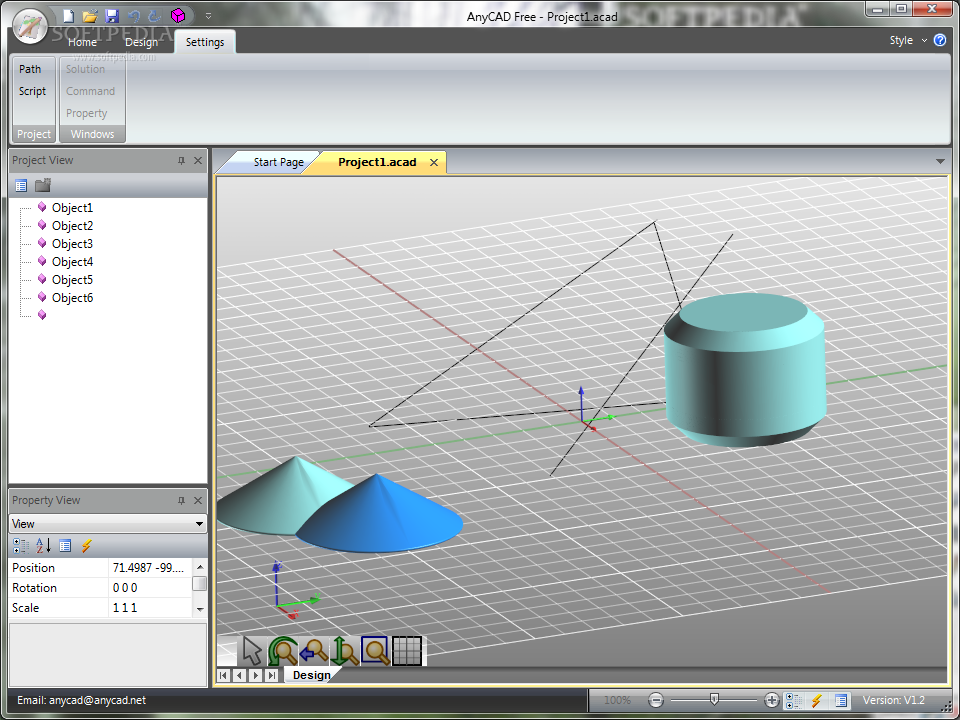This screenshot has width=960, height=720.
Task: Open the AnyCAD application orb menu
Action: (x=29, y=27)
